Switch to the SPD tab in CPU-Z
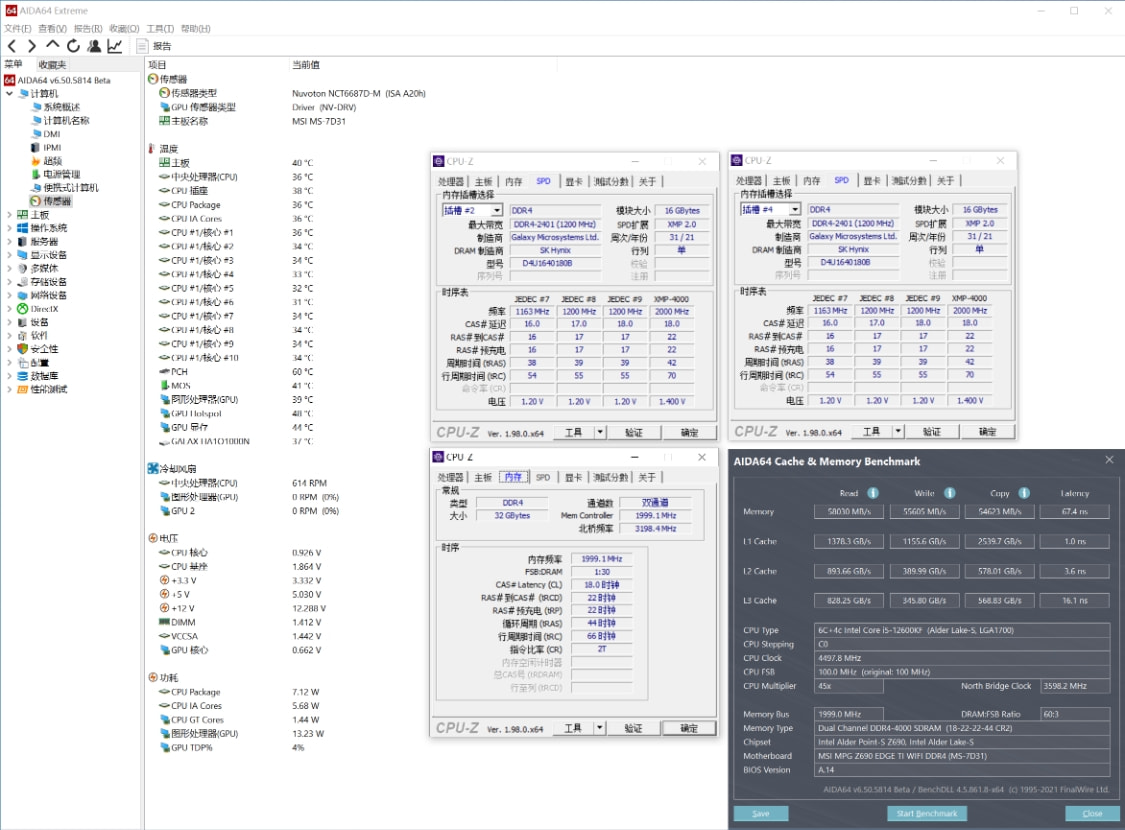 coord(543,181)
